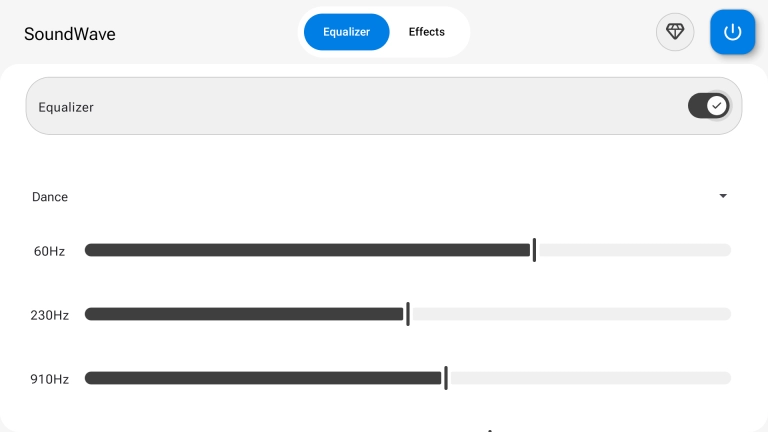Click the 230Hz slider handle

coord(408,314)
